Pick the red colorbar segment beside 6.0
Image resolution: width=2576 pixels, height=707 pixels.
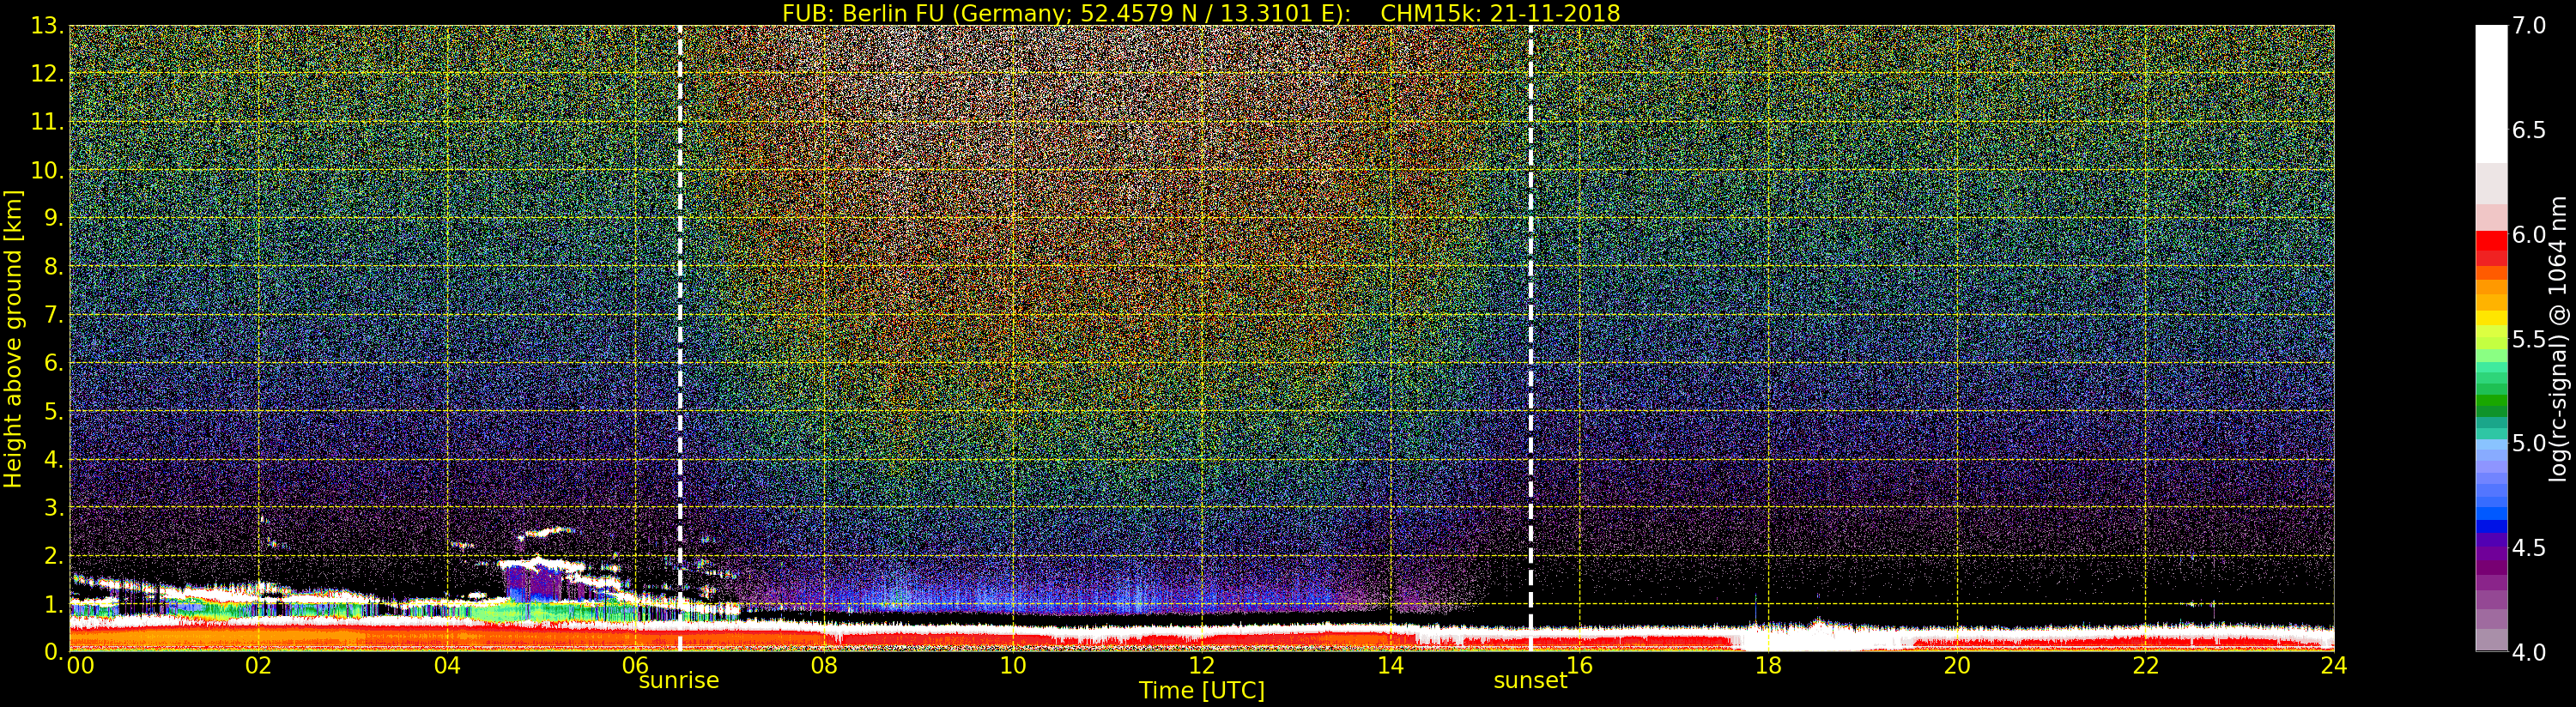coord(2491,241)
